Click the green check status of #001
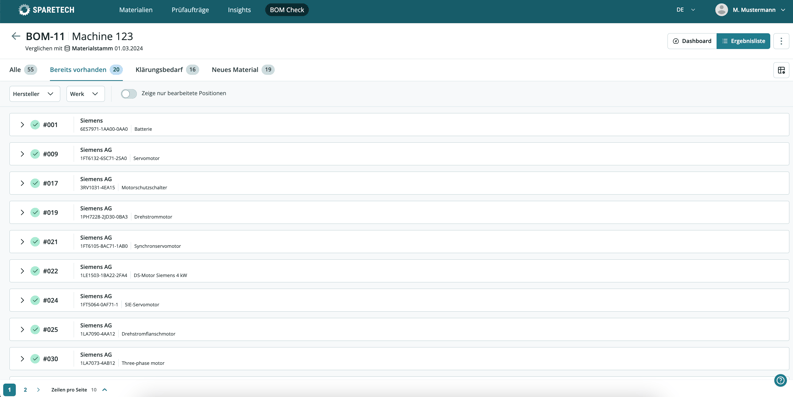Image resolution: width=793 pixels, height=397 pixels. click(35, 125)
